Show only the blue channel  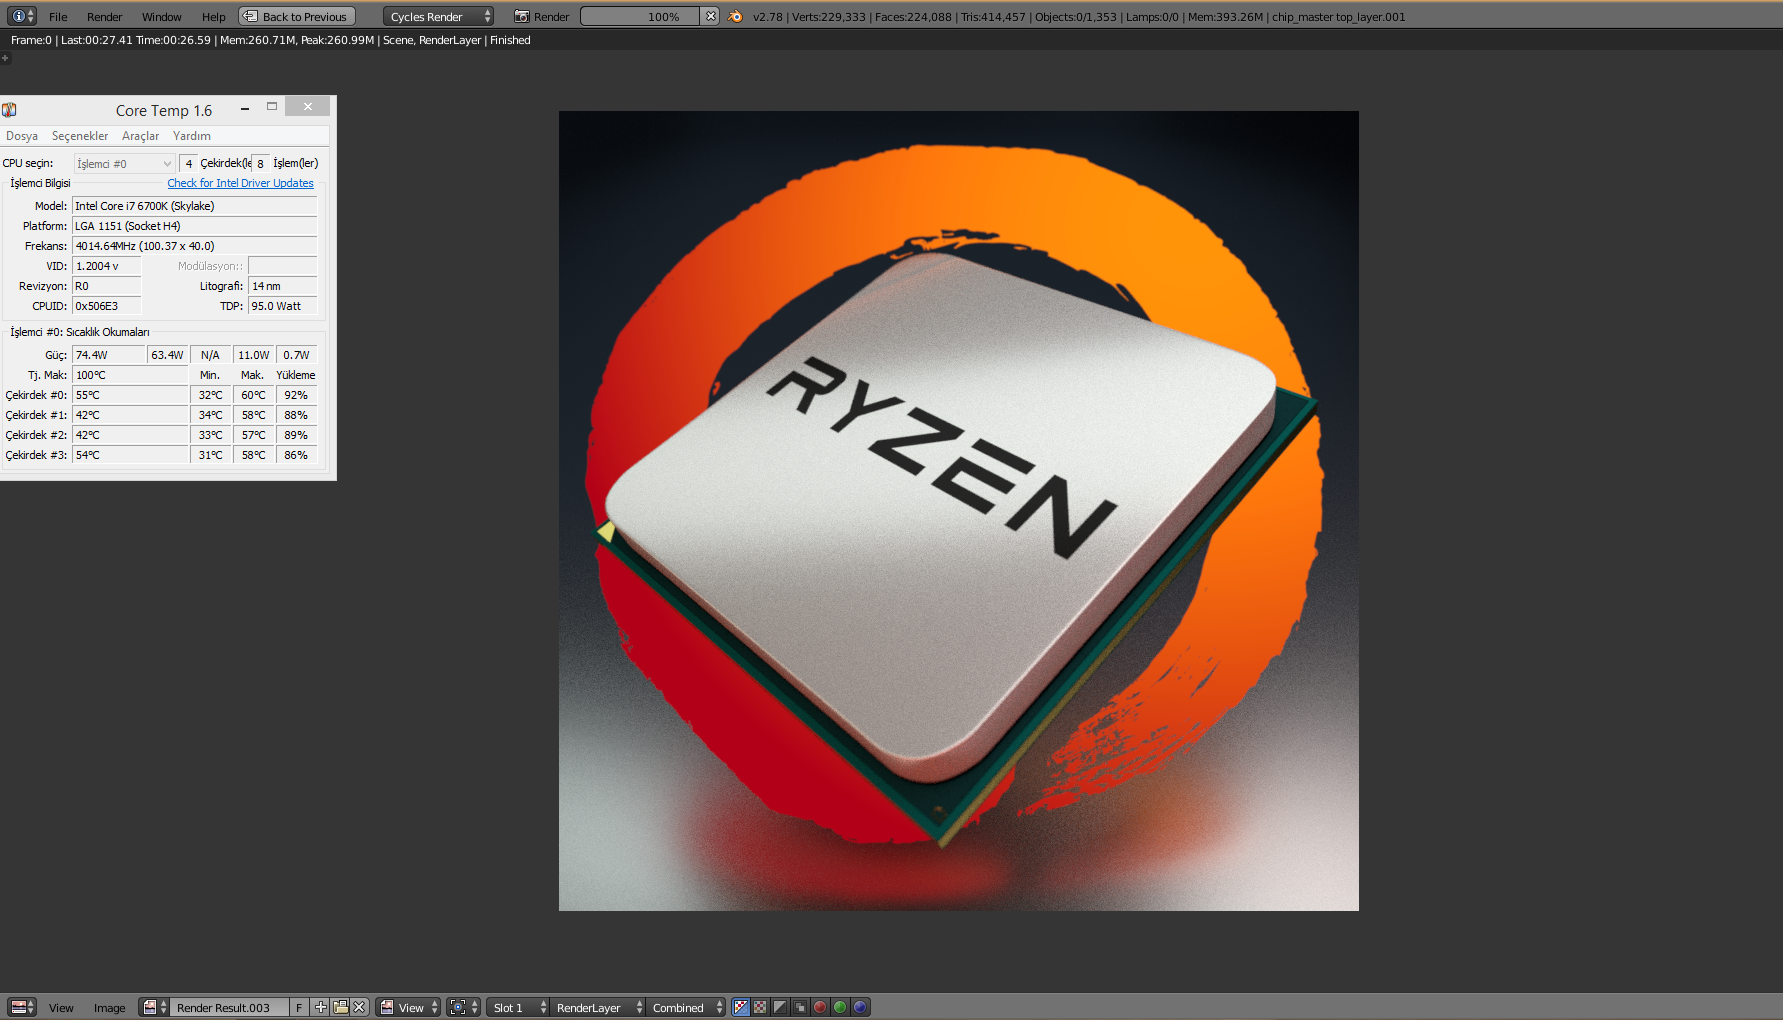[860, 1007]
